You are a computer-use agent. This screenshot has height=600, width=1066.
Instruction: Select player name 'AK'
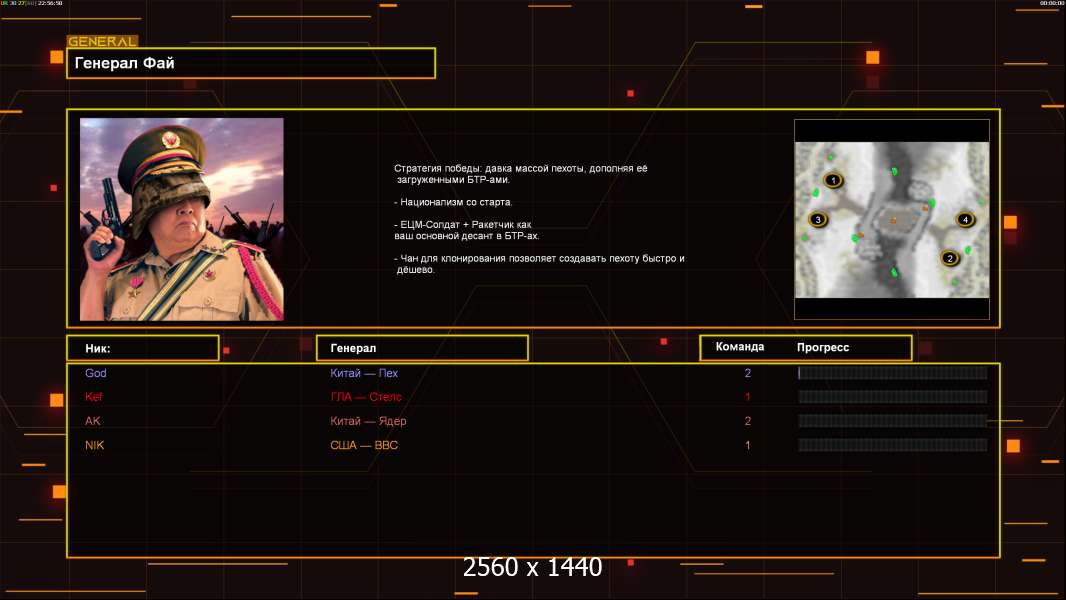click(x=92, y=421)
